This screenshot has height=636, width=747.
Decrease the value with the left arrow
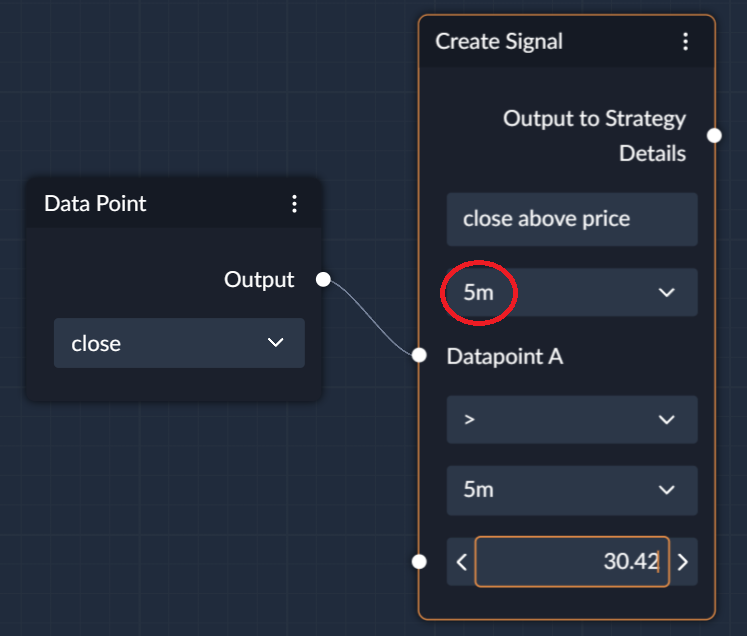pos(461,562)
